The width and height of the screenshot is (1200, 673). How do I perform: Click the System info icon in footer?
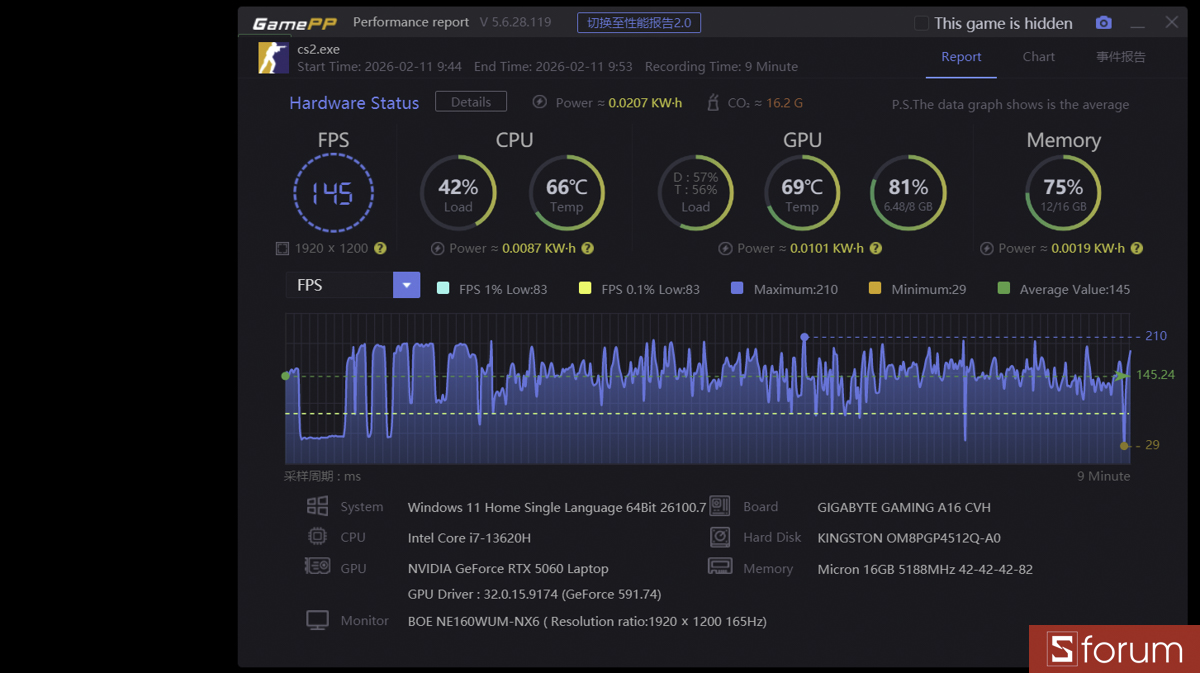click(318, 506)
